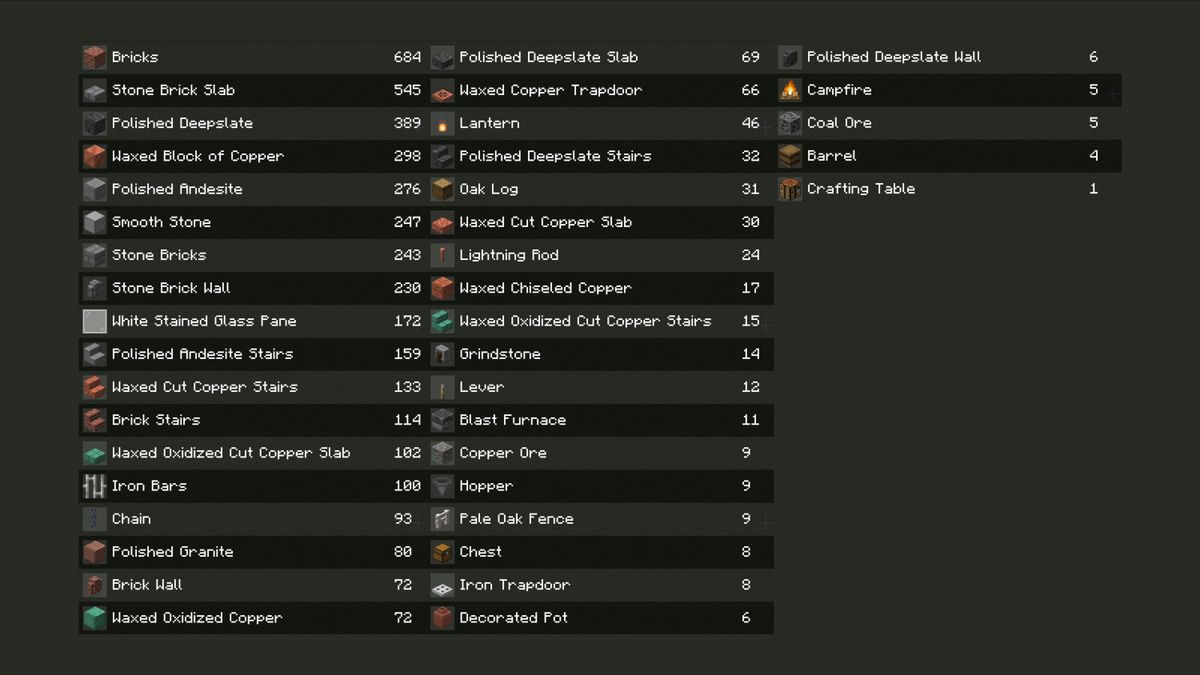Click the Crafting Table icon
The width and height of the screenshot is (1200, 675).
point(790,189)
